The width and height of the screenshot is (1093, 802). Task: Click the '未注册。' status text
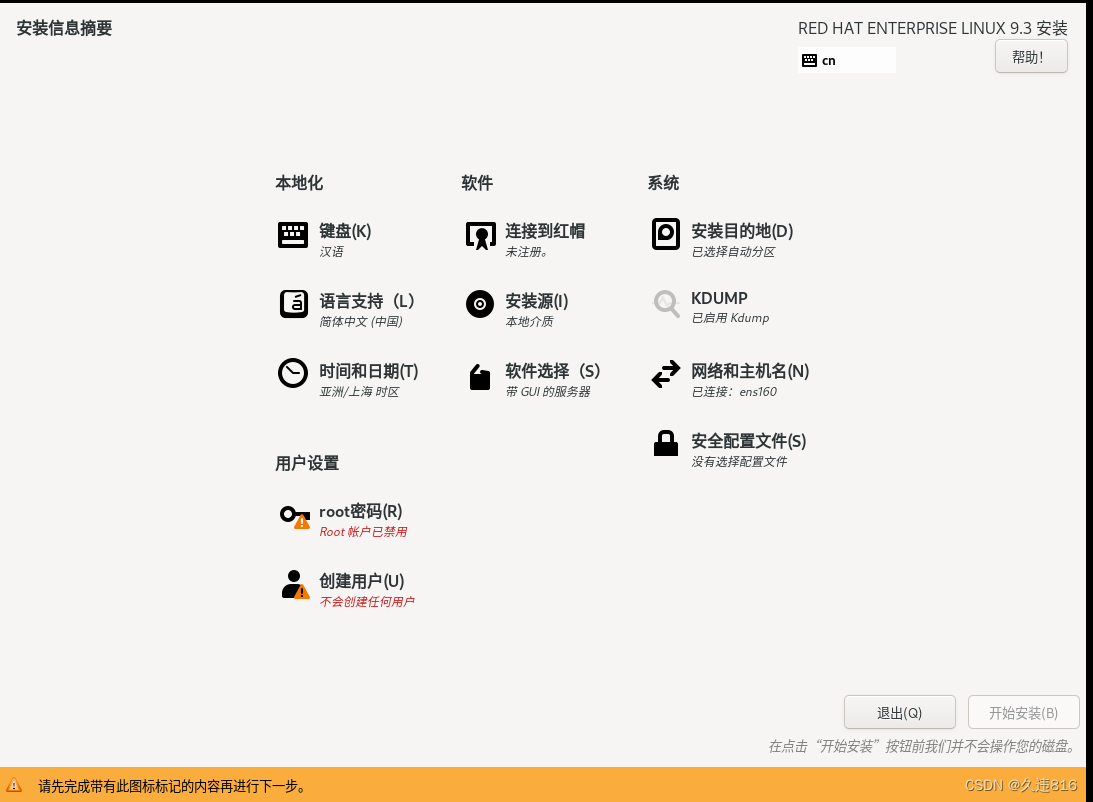pos(526,252)
